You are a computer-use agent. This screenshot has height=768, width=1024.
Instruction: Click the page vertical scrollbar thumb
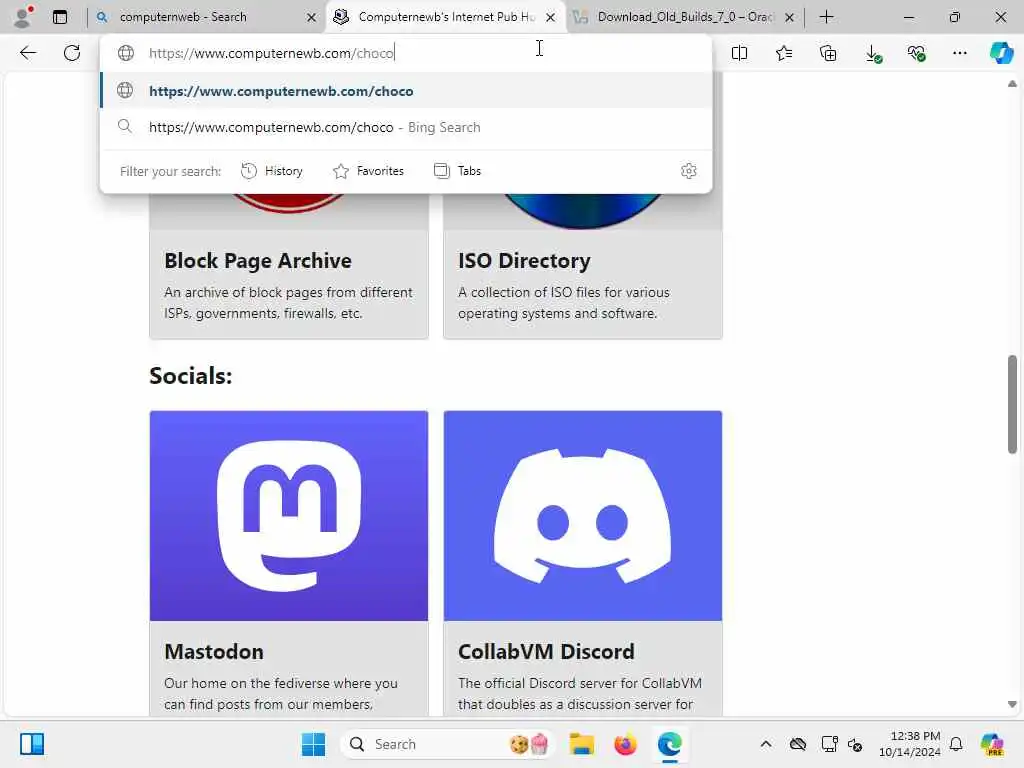[x=1012, y=404]
